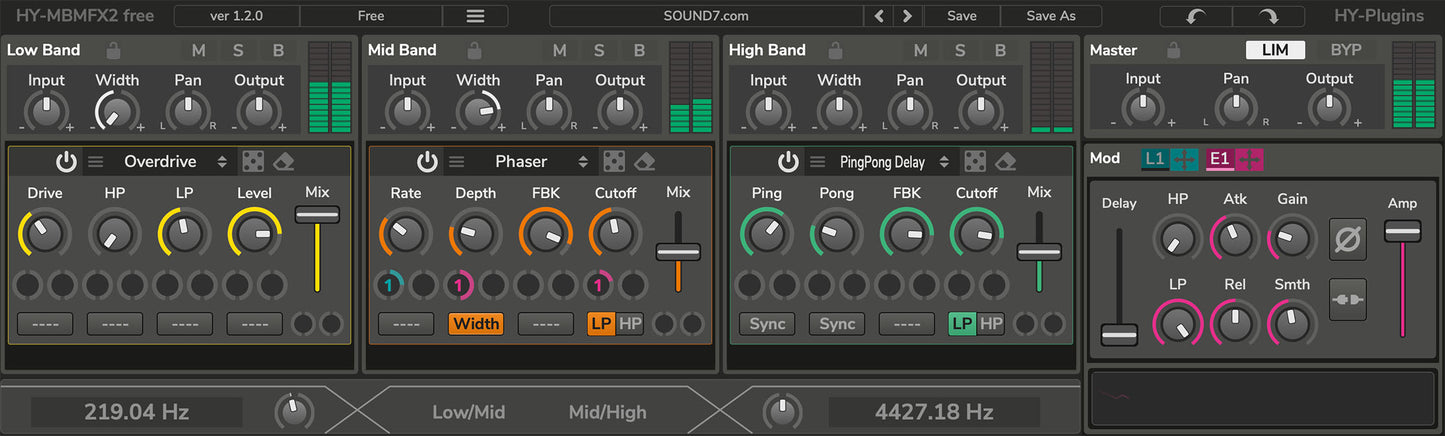Viewport: 1445px width, 436px height.
Task: Solo the Low Band with S
Action: coord(237,50)
